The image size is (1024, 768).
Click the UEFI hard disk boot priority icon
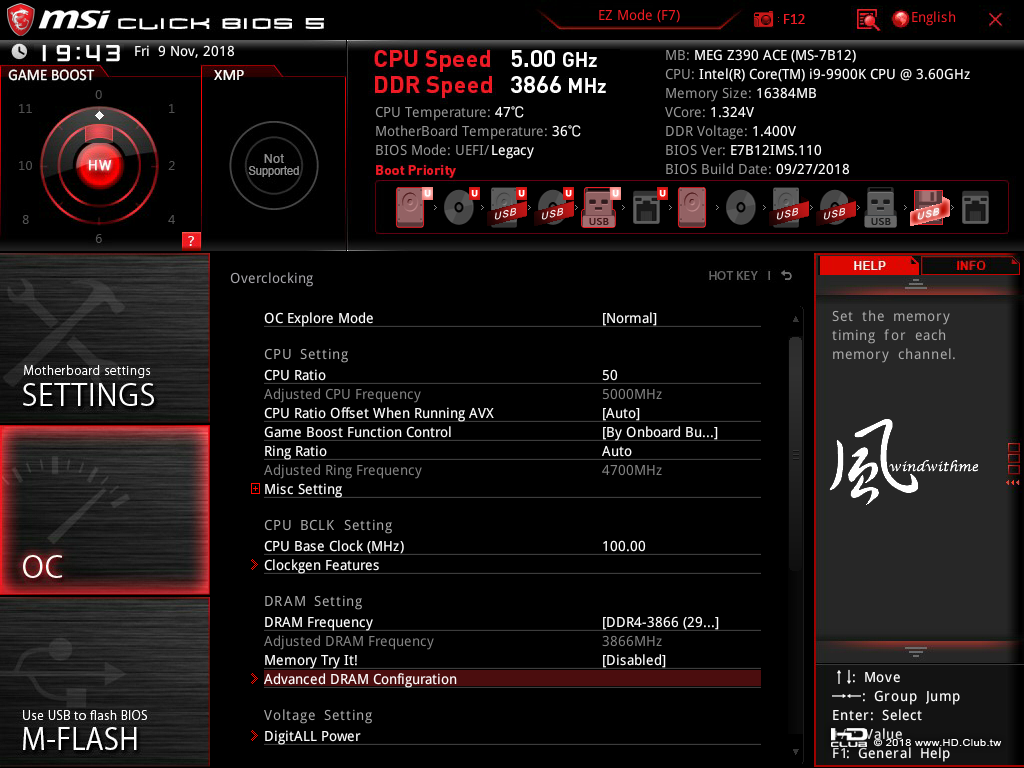pyautogui.click(x=413, y=208)
